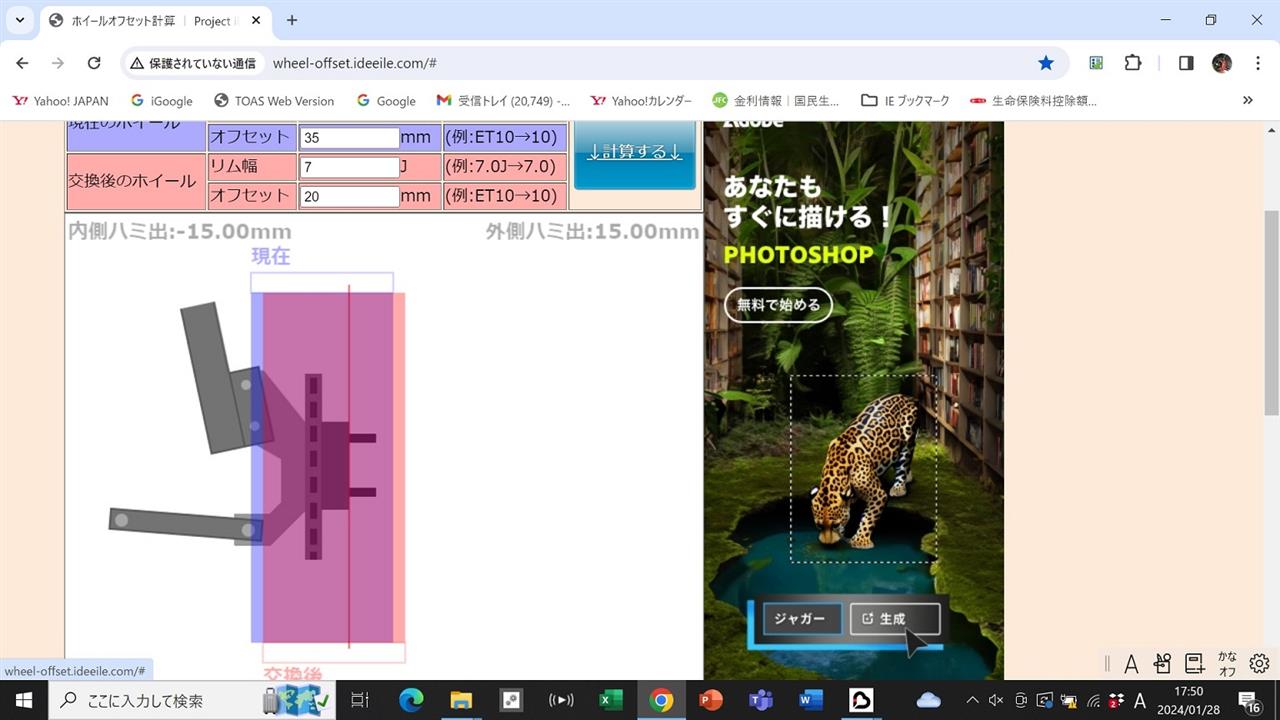Show hidden system tray icons

tap(972, 700)
